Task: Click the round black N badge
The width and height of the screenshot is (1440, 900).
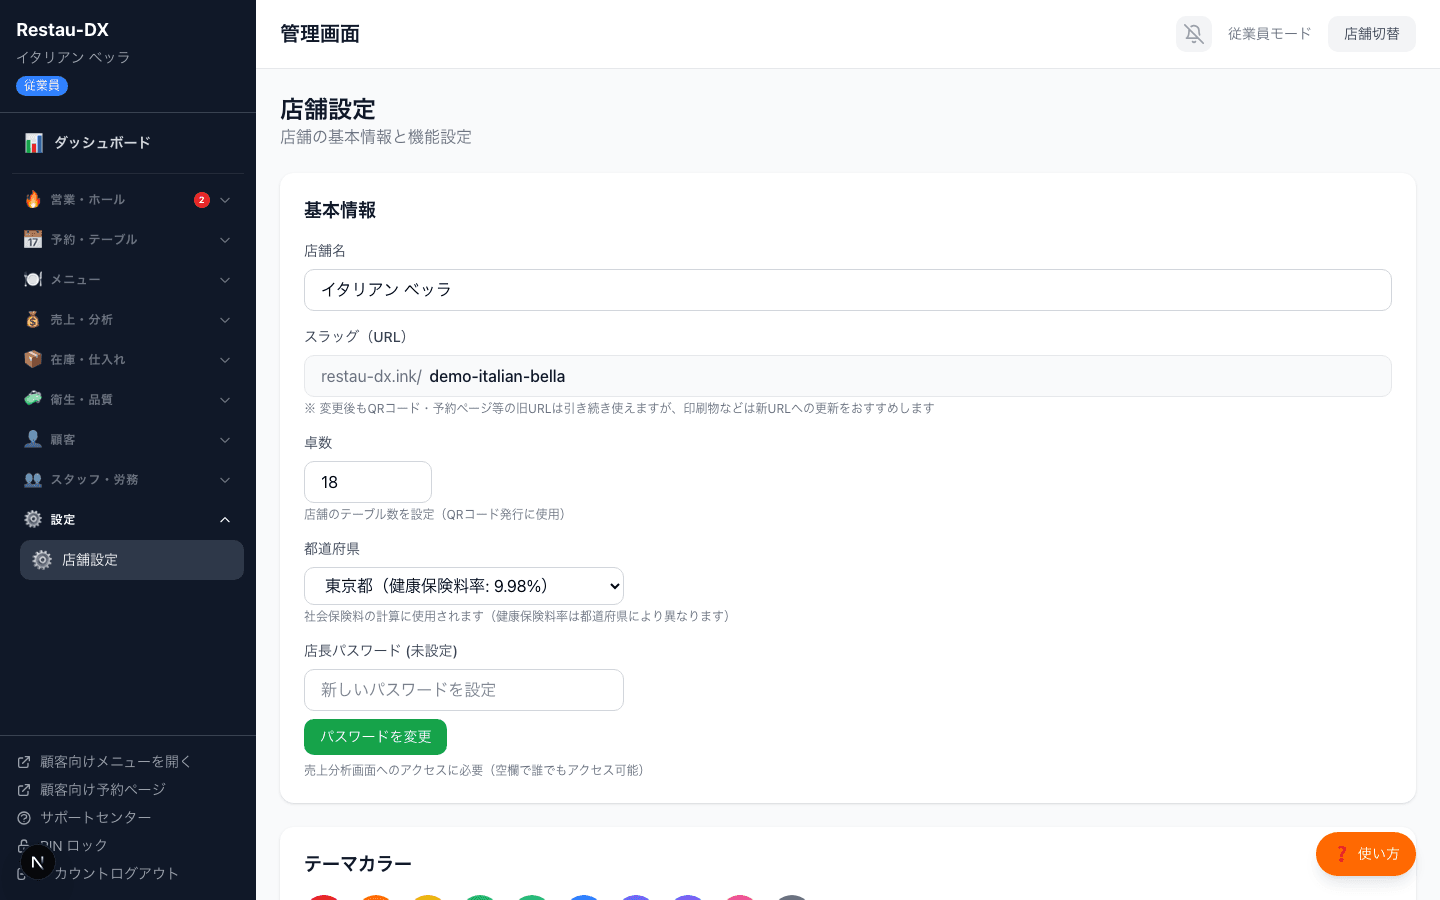Action: pyautogui.click(x=38, y=862)
